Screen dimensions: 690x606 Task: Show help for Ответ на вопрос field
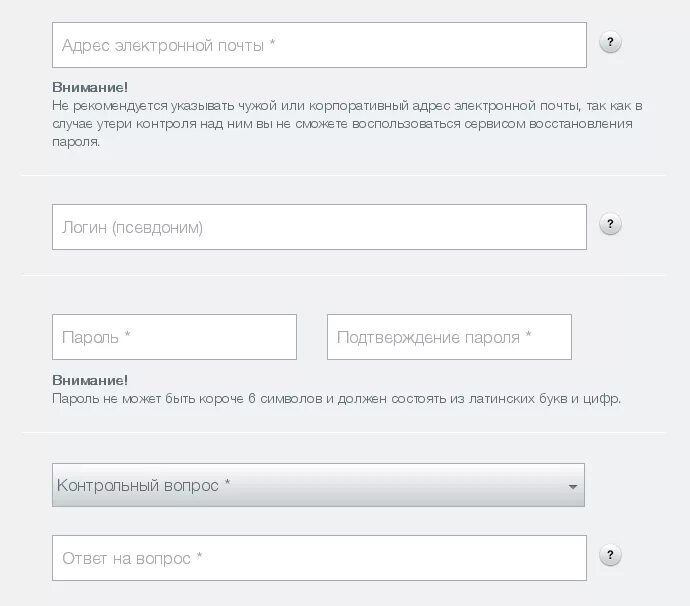click(610, 555)
